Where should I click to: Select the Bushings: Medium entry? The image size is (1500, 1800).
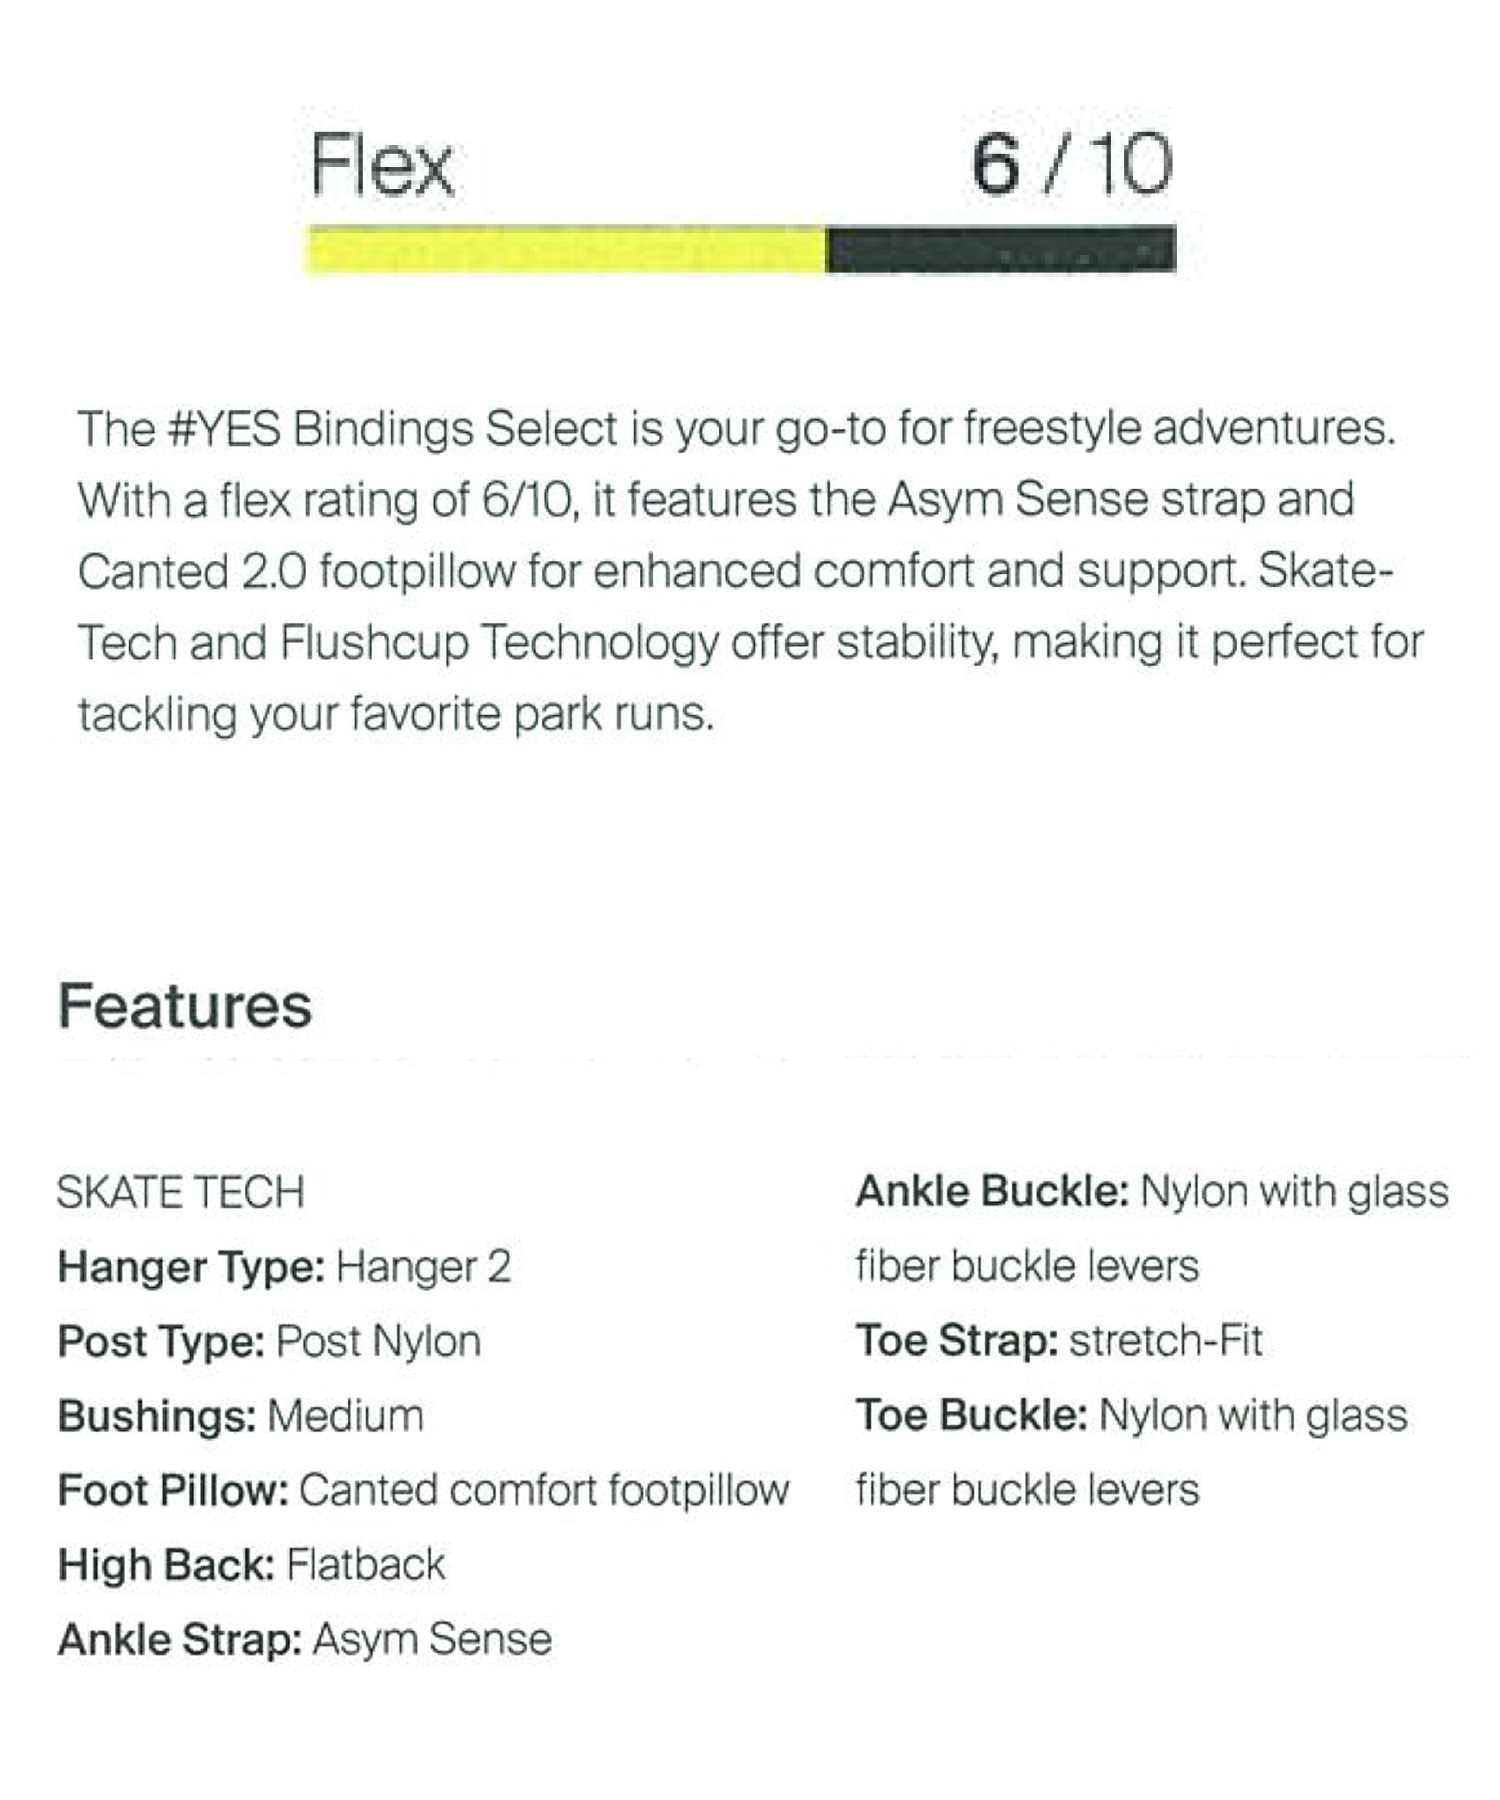[241, 1416]
